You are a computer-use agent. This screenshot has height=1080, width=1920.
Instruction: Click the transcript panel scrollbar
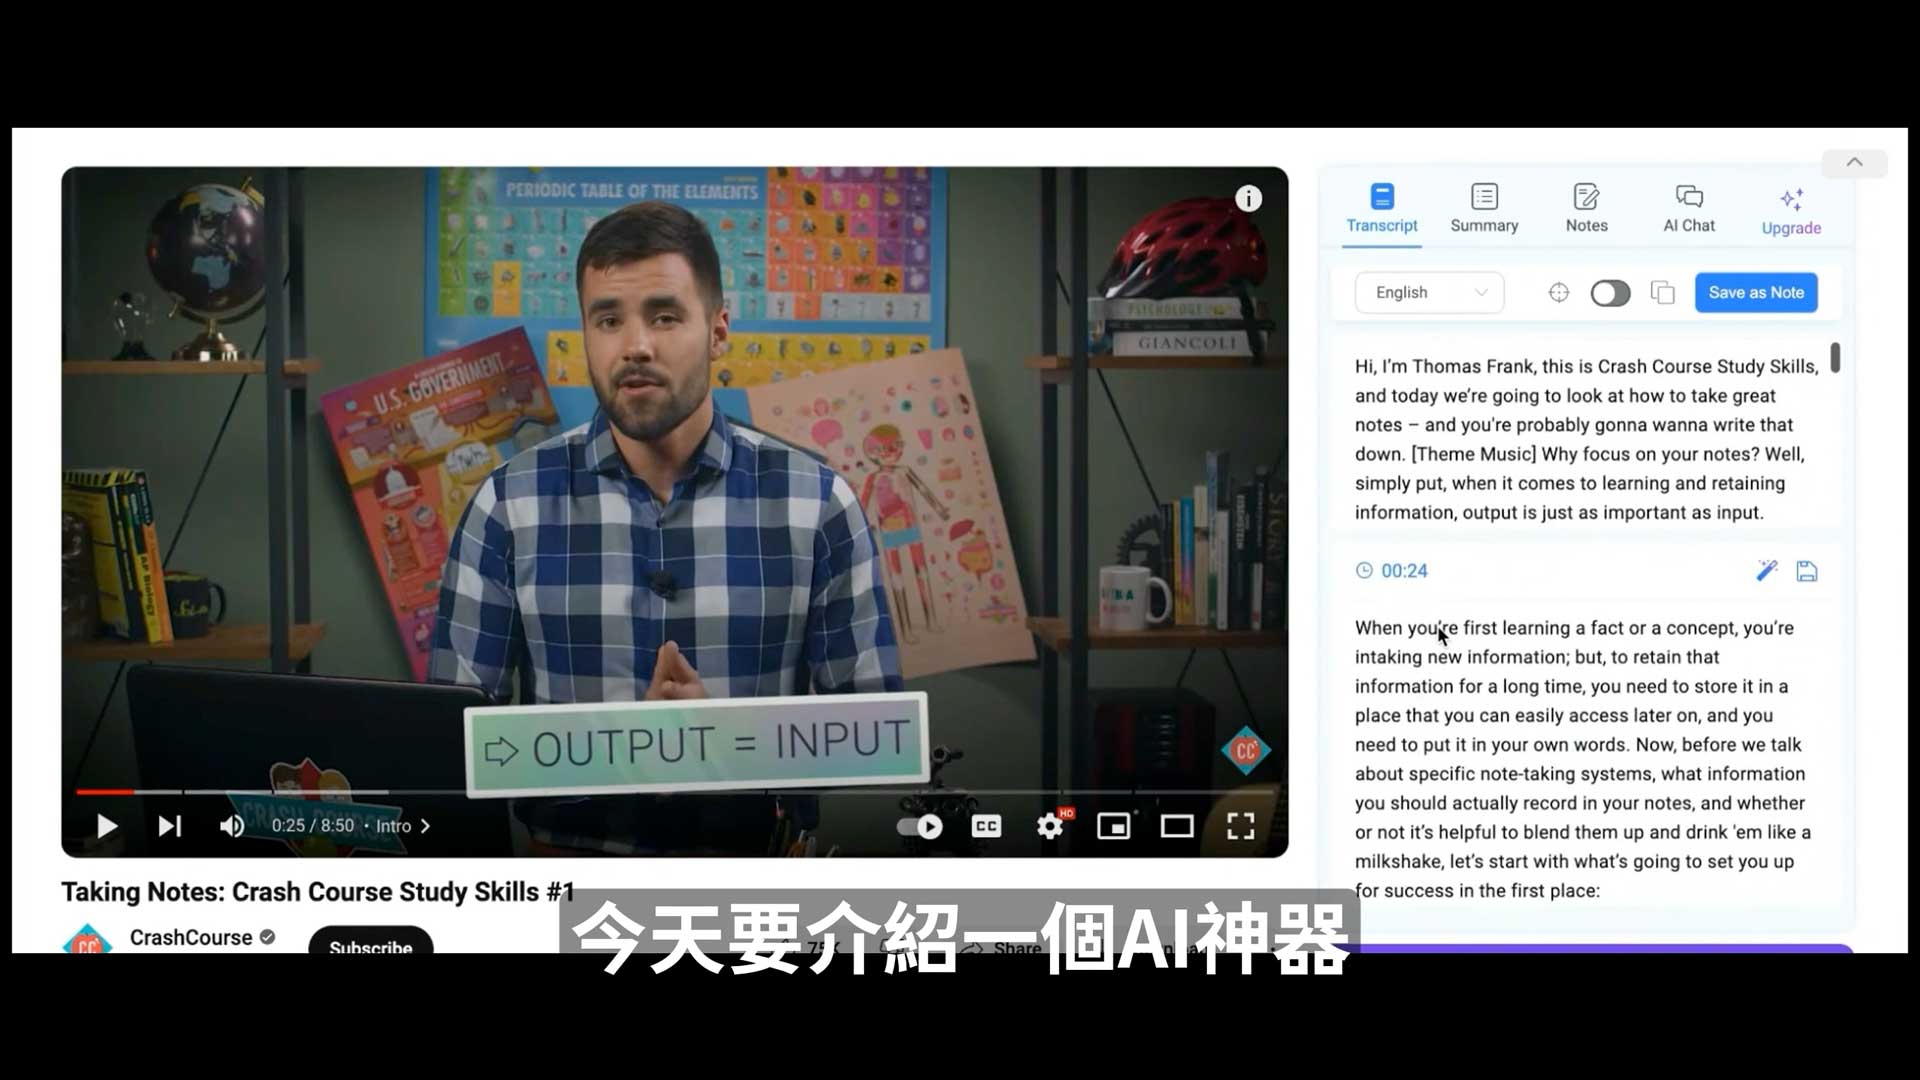pyautogui.click(x=1835, y=358)
